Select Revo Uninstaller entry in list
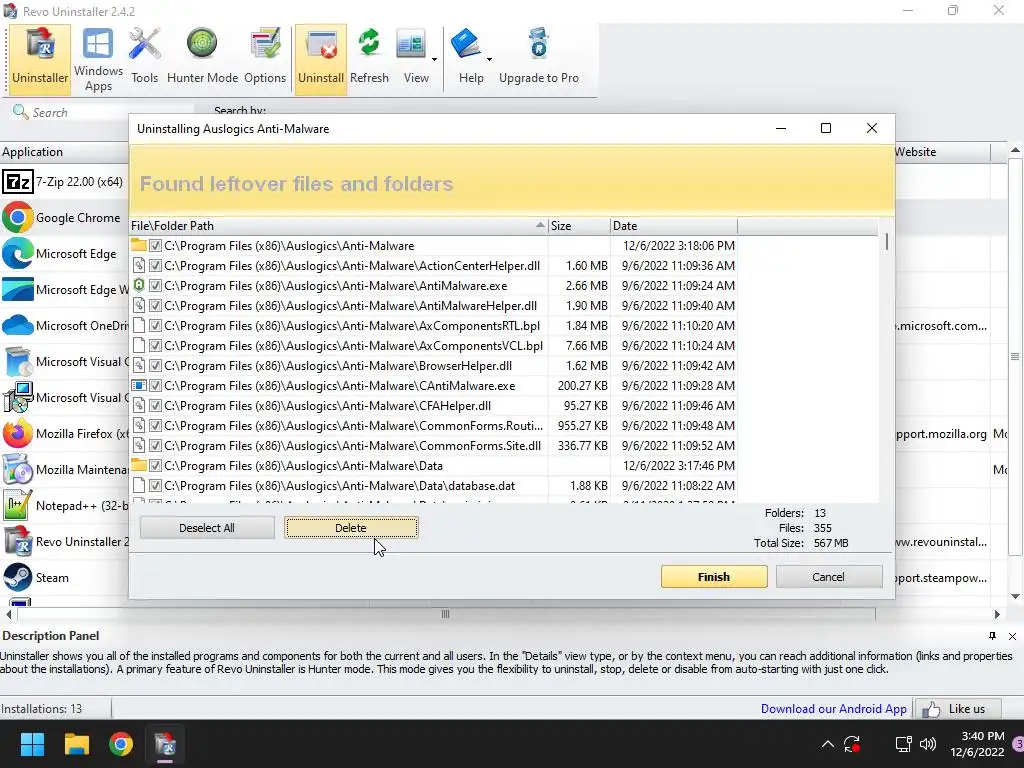The image size is (1024, 768). click(64, 541)
